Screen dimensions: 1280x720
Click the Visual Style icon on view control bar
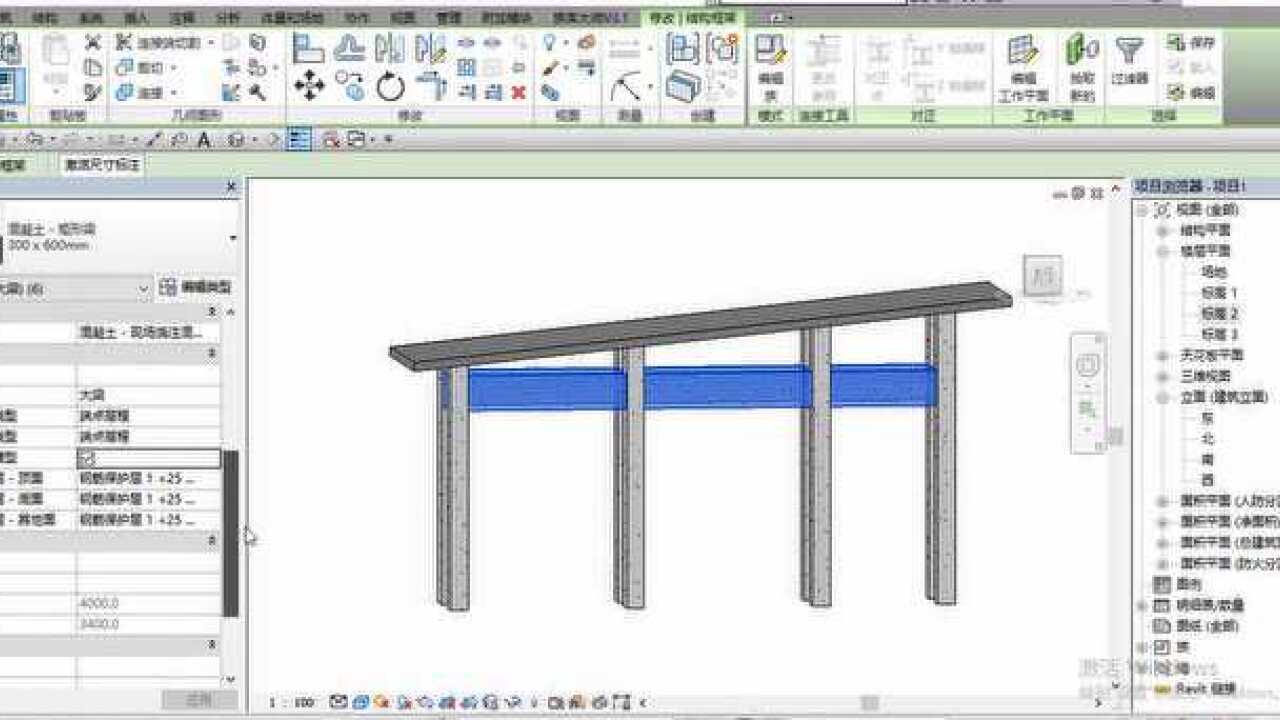pyautogui.click(x=360, y=702)
